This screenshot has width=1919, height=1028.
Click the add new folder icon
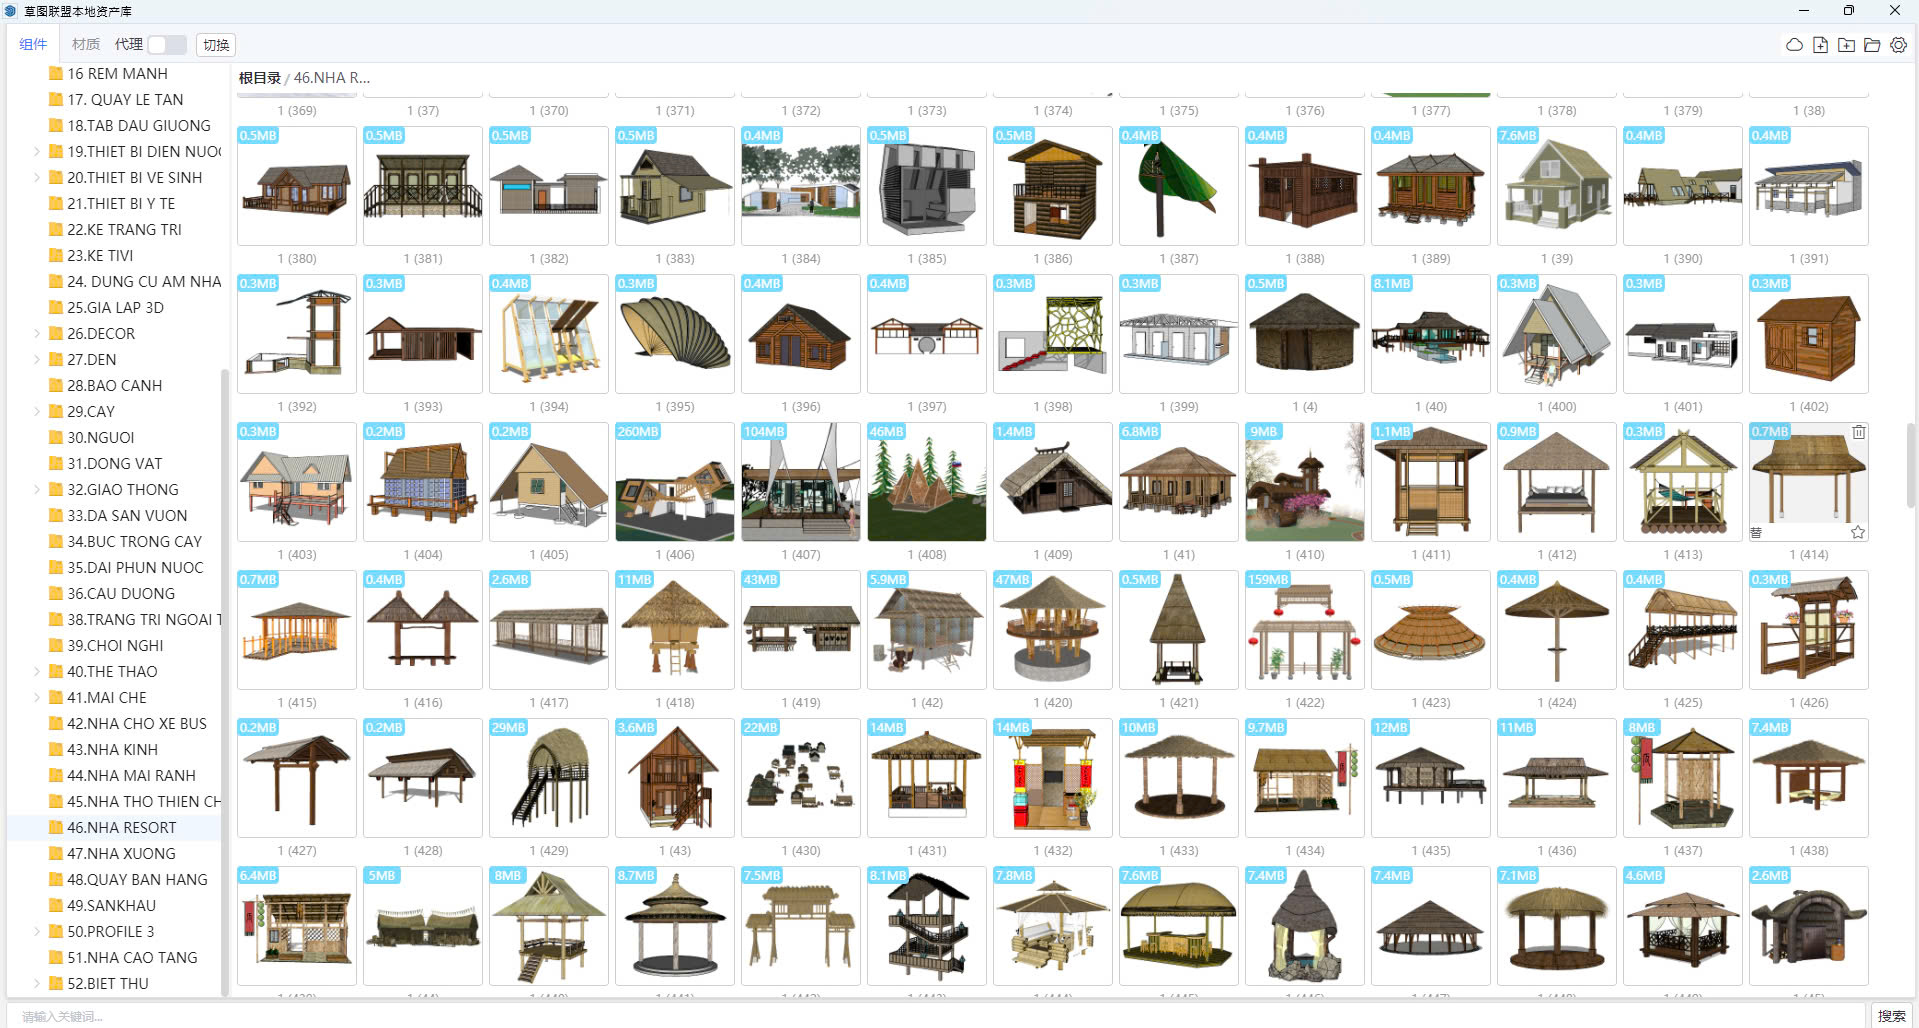pyautogui.click(x=1846, y=45)
